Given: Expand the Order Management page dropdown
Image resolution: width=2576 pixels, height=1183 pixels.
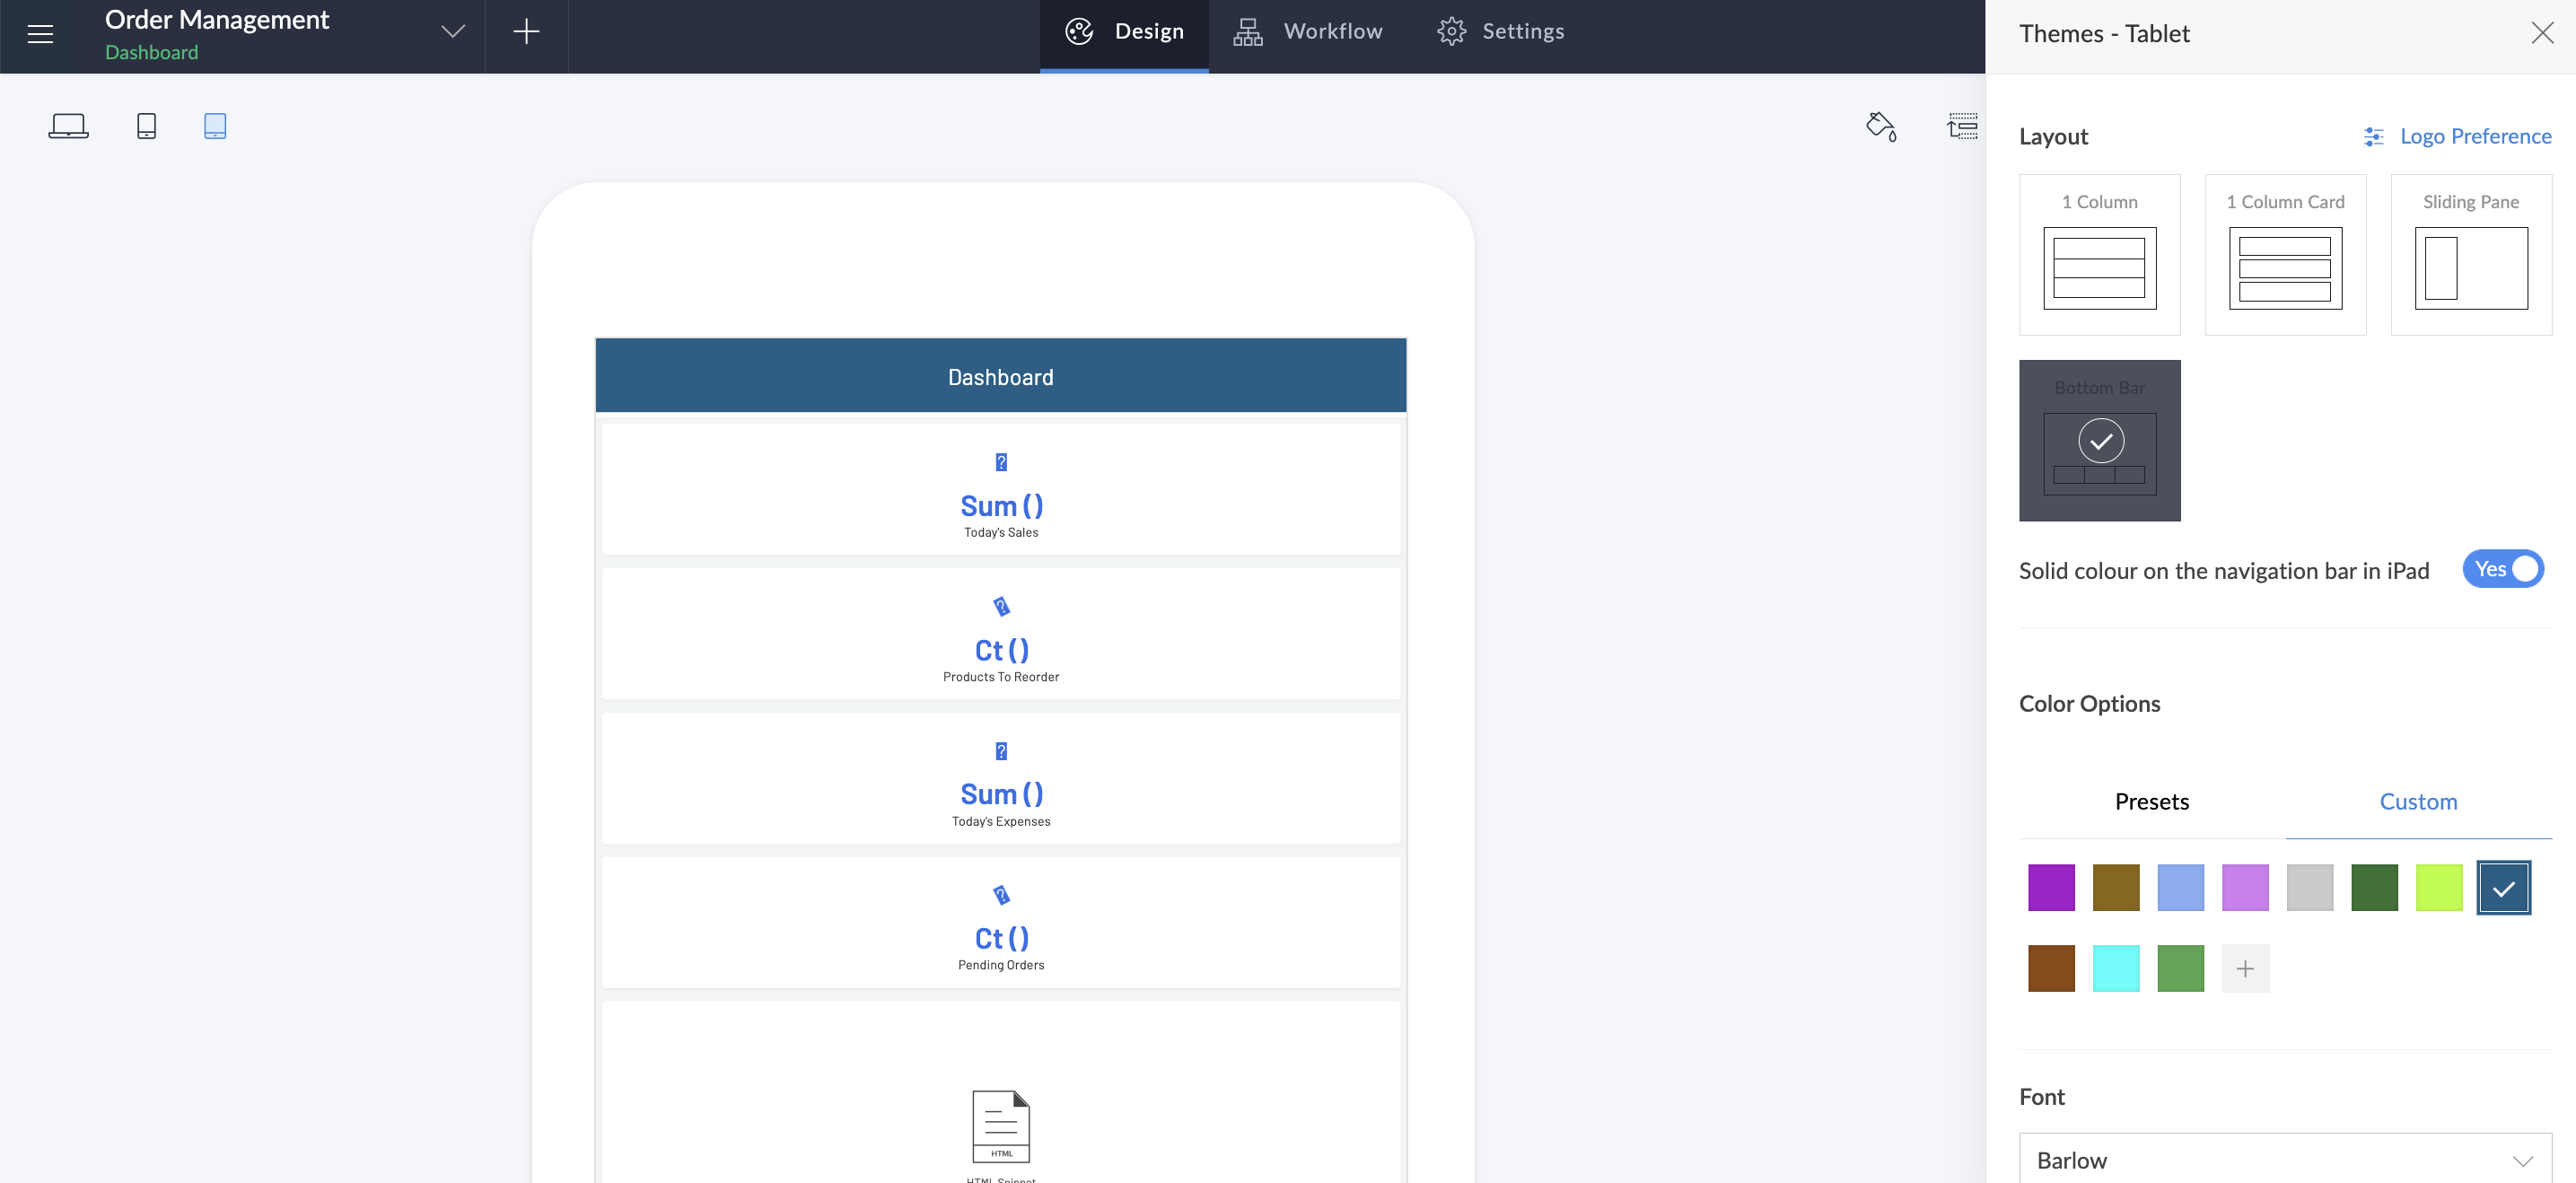Looking at the screenshot, I should (453, 32).
